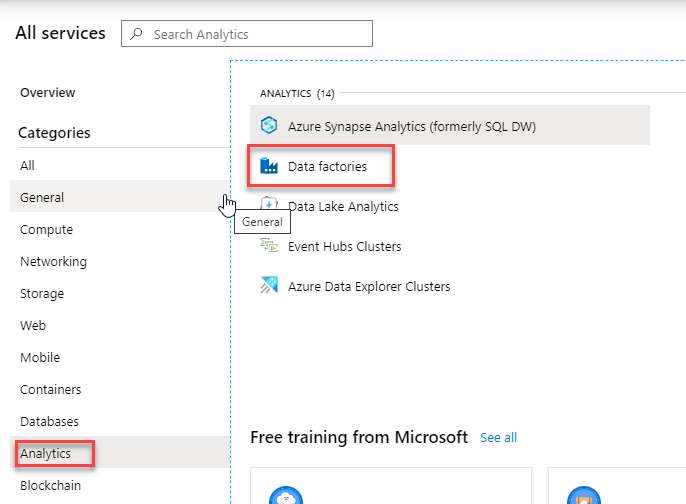Click the Azure Data Explorer Clusters icon

coord(269,285)
